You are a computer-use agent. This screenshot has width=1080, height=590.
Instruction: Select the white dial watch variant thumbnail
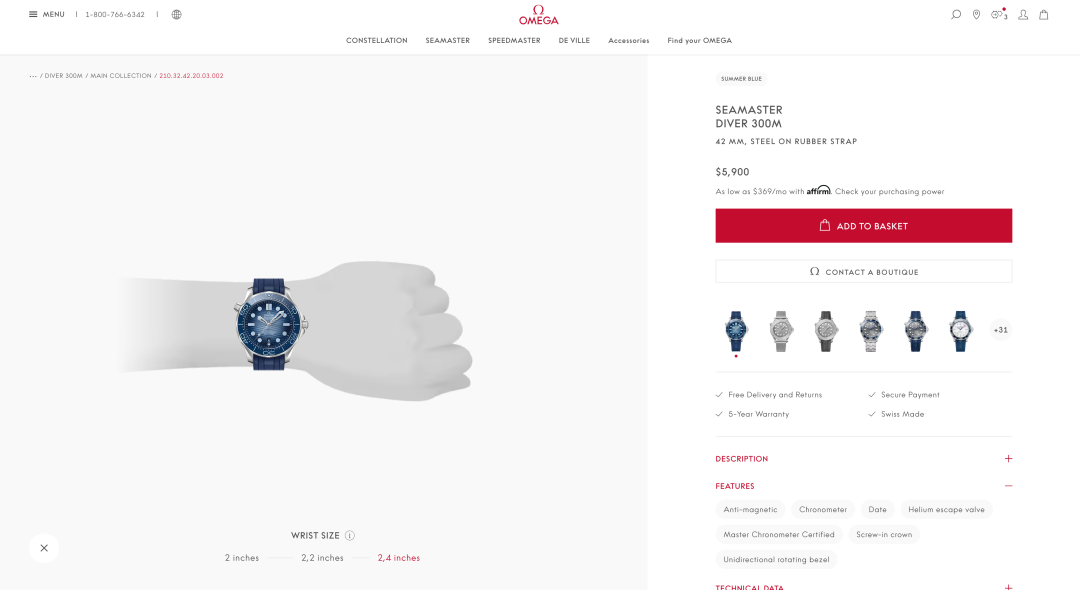click(x=960, y=331)
